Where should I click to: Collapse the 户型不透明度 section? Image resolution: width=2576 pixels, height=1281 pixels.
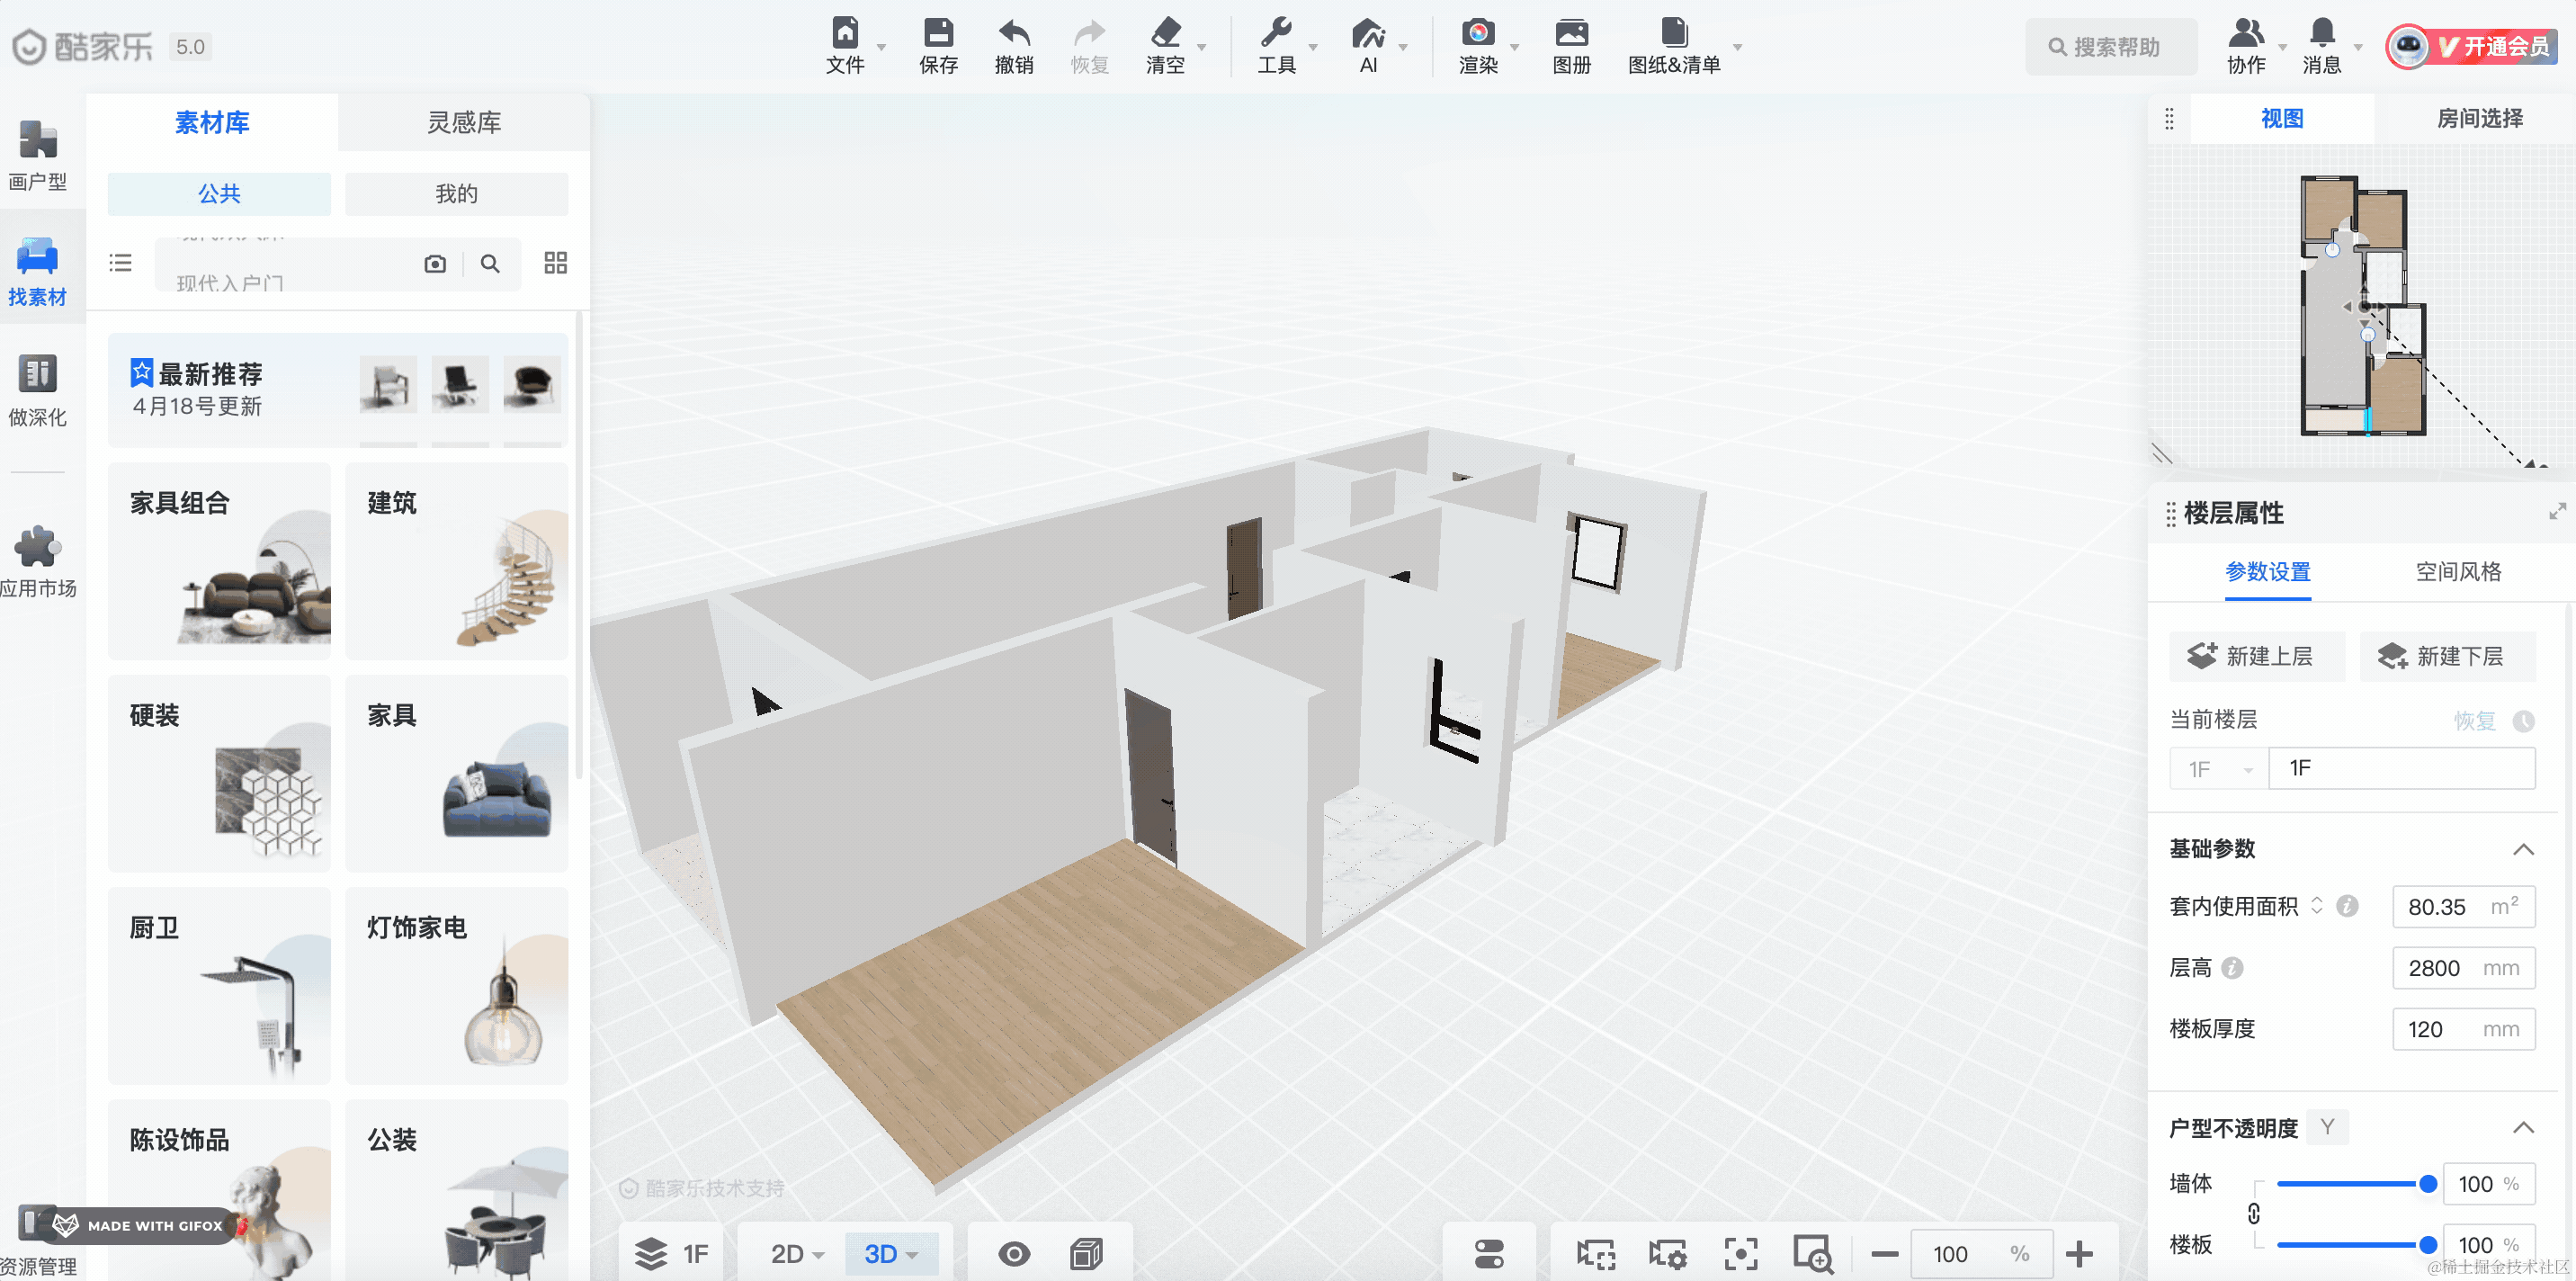(2523, 1127)
